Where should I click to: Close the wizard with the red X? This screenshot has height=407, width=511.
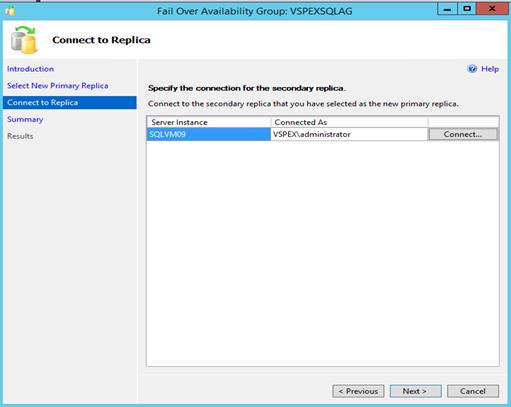click(492, 9)
